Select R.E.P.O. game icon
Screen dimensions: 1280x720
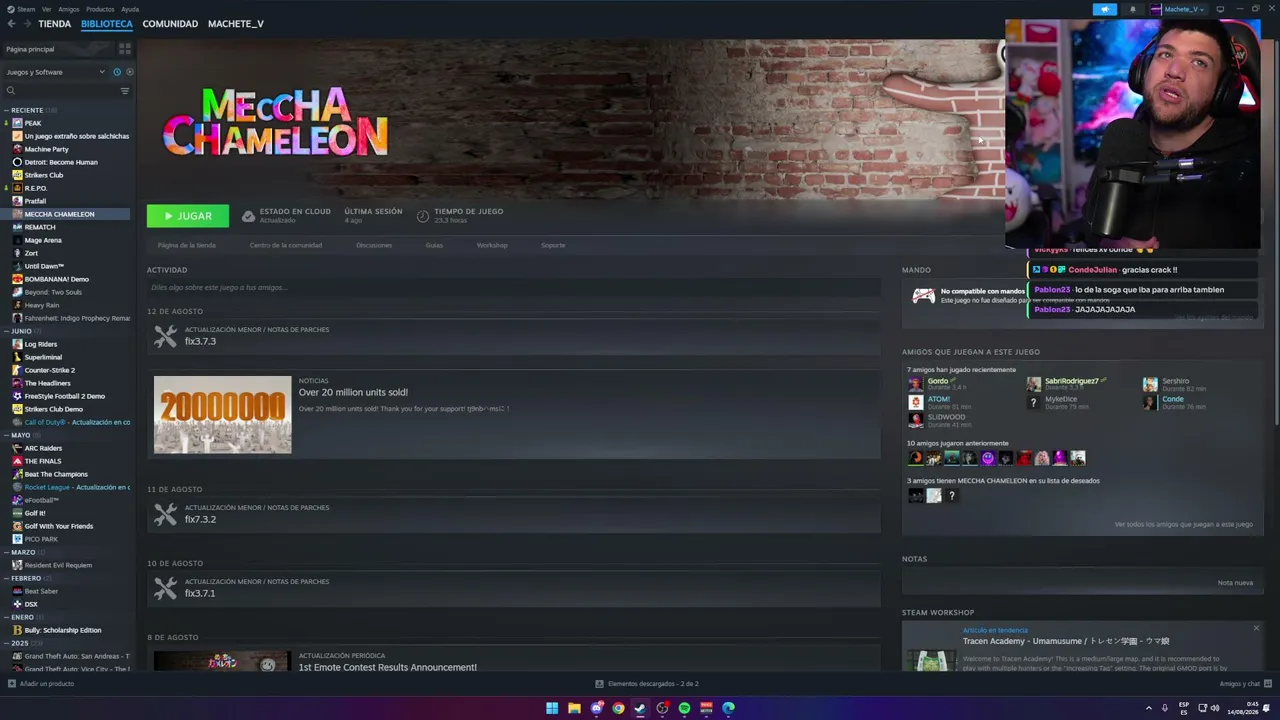tap(17, 188)
